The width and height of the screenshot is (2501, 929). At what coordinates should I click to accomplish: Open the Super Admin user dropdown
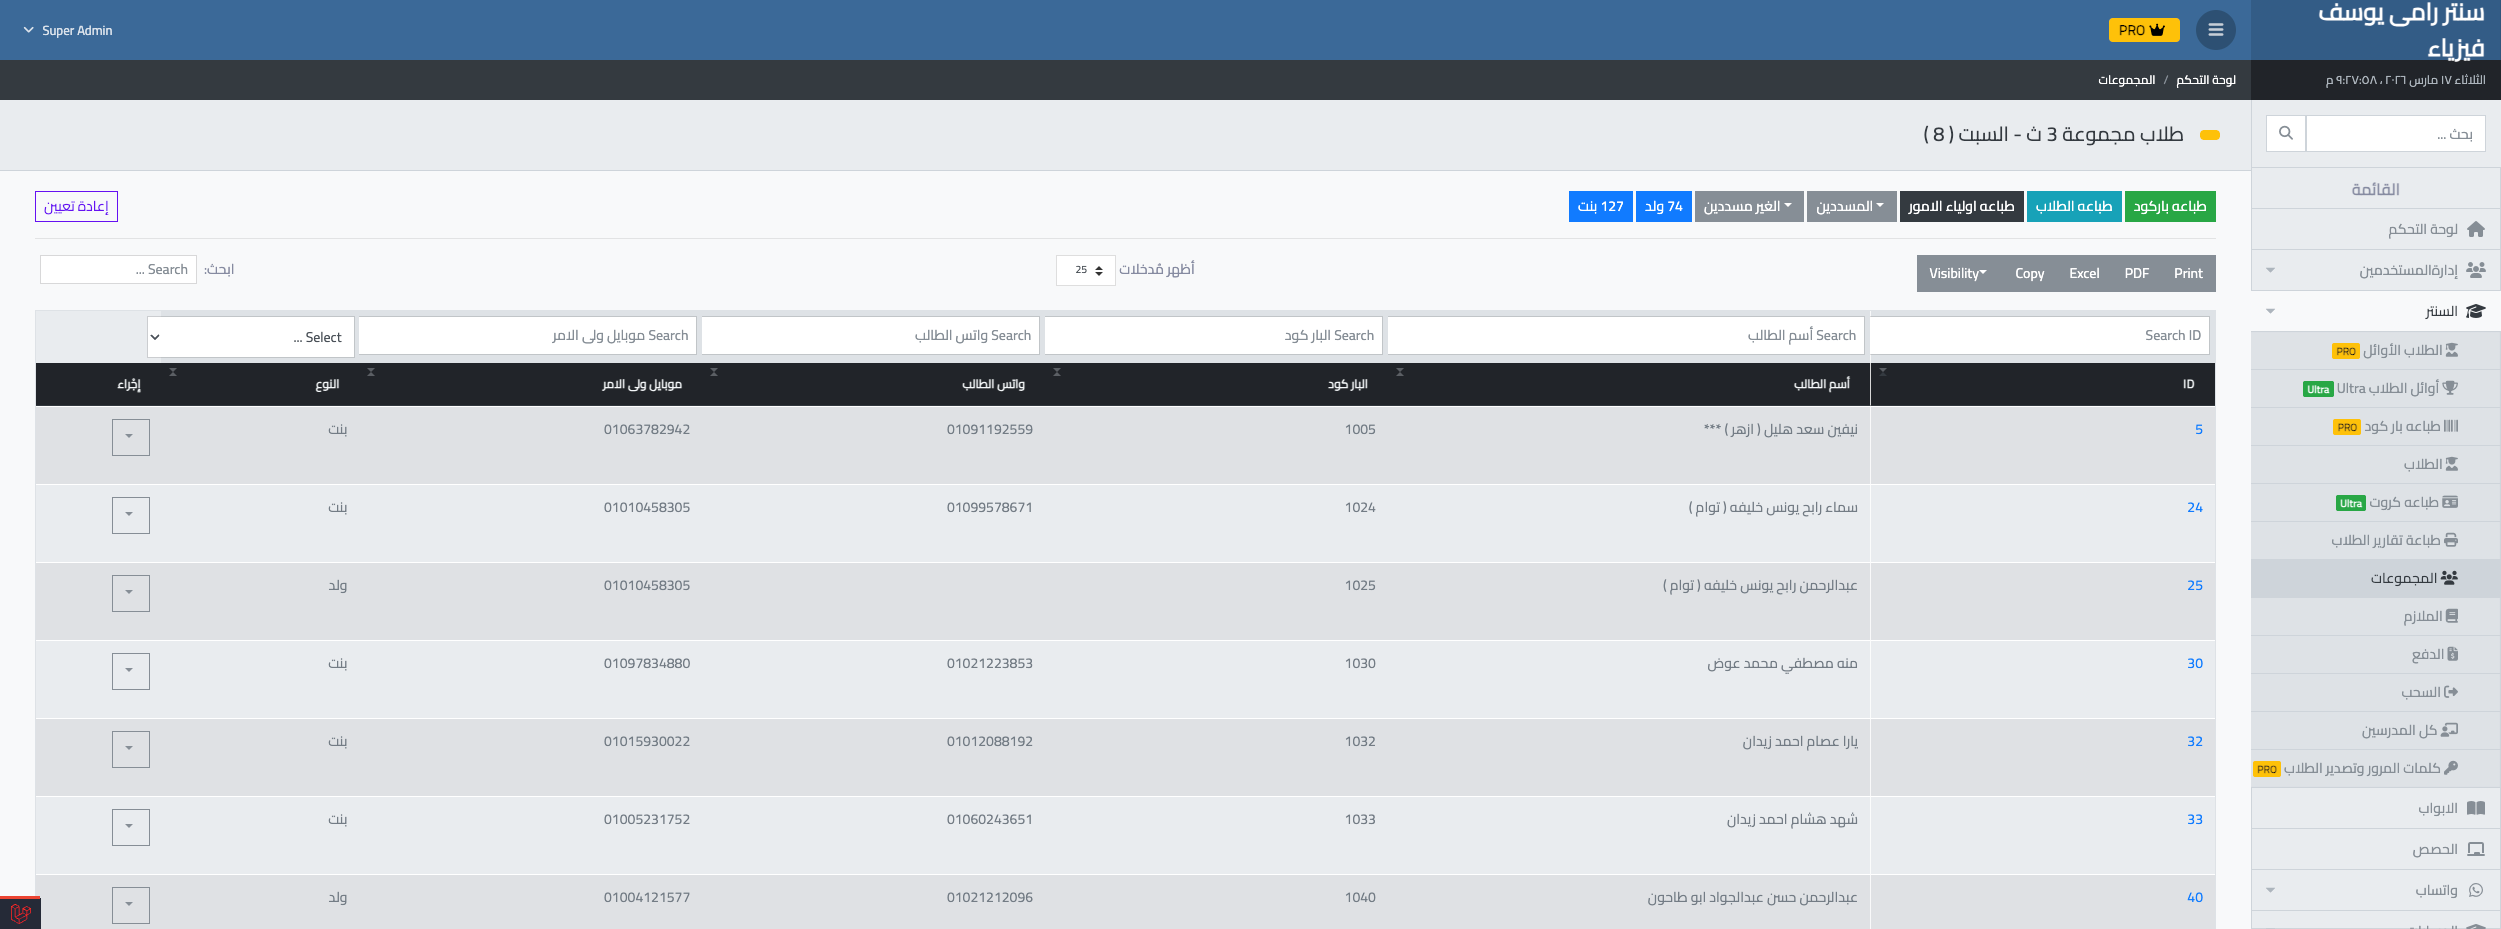(68, 30)
